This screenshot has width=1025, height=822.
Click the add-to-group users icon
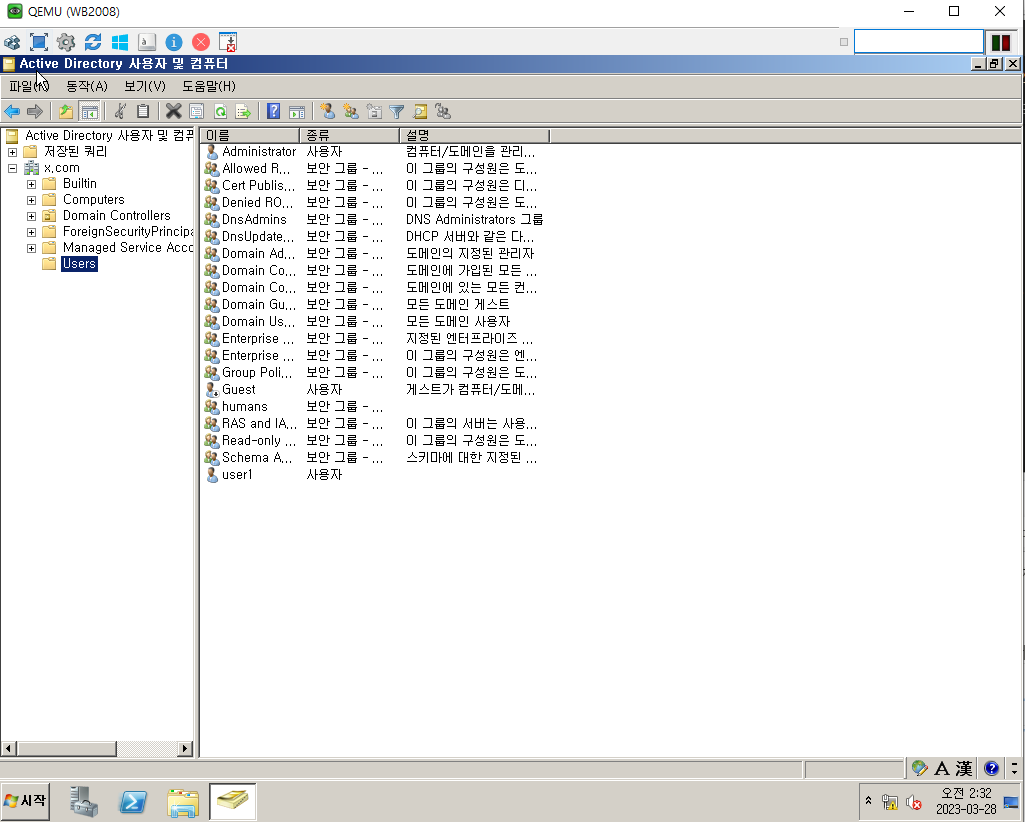(x=443, y=112)
